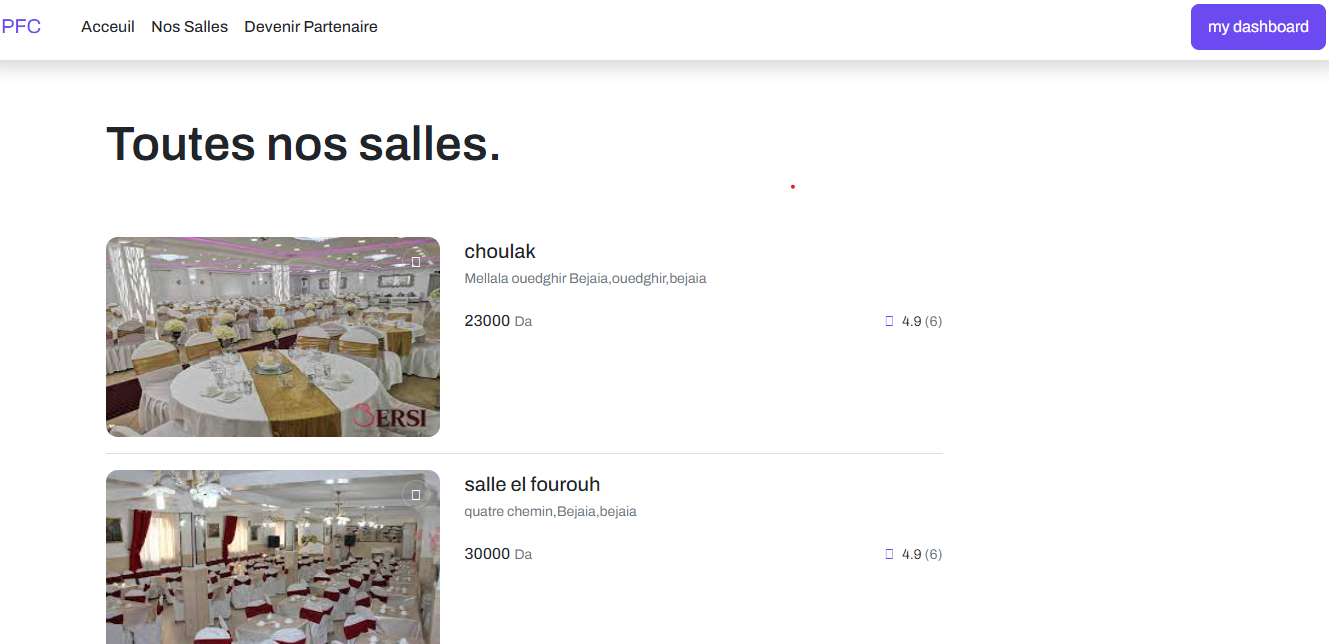Click the 23000 Da price

[498, 321]
